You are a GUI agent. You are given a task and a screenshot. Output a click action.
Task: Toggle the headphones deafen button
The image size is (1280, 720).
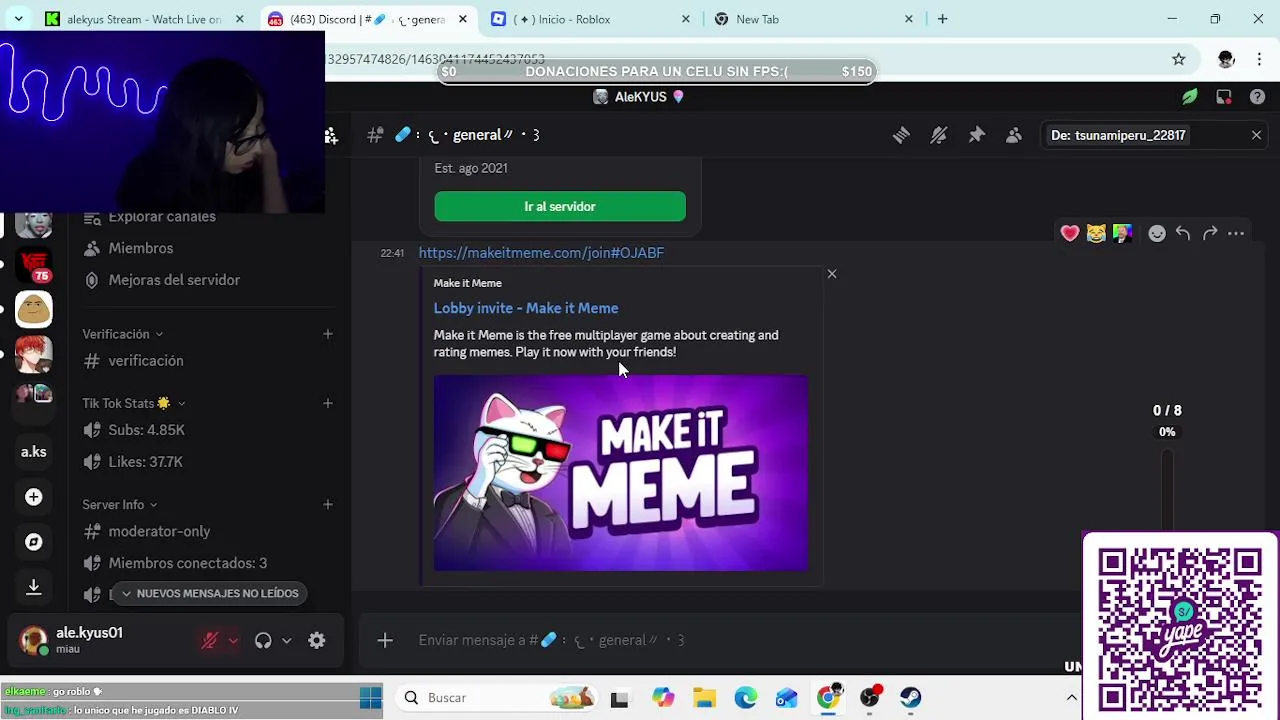coord(263,641)
